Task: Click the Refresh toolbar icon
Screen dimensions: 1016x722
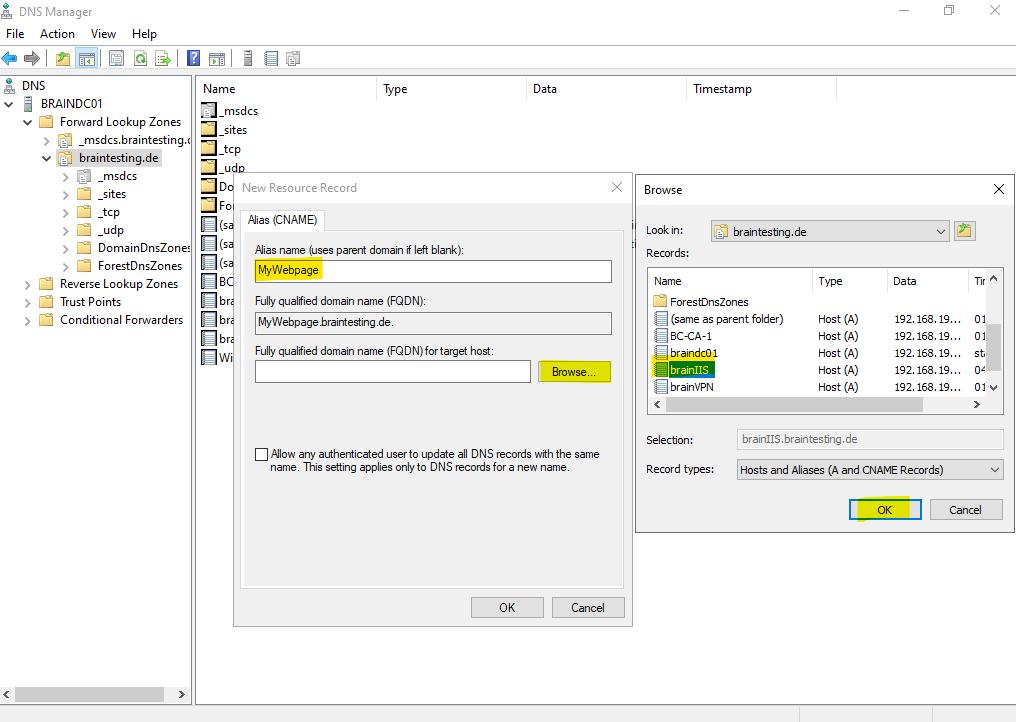Action: [140, 59]
